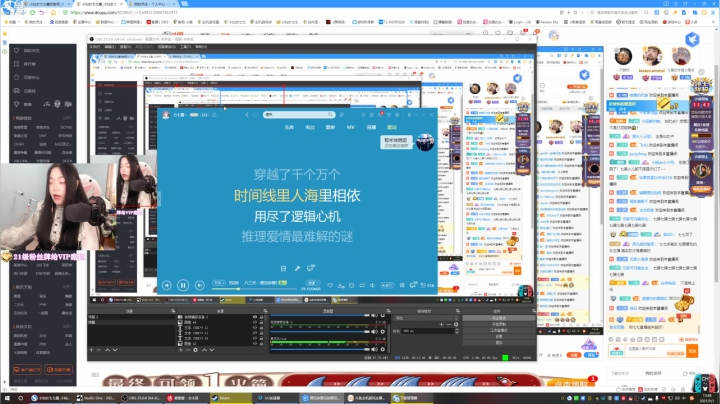Mute the topmost OBS mixer channel
Viewport: 720px width, 404px height.
coord(375,315)
